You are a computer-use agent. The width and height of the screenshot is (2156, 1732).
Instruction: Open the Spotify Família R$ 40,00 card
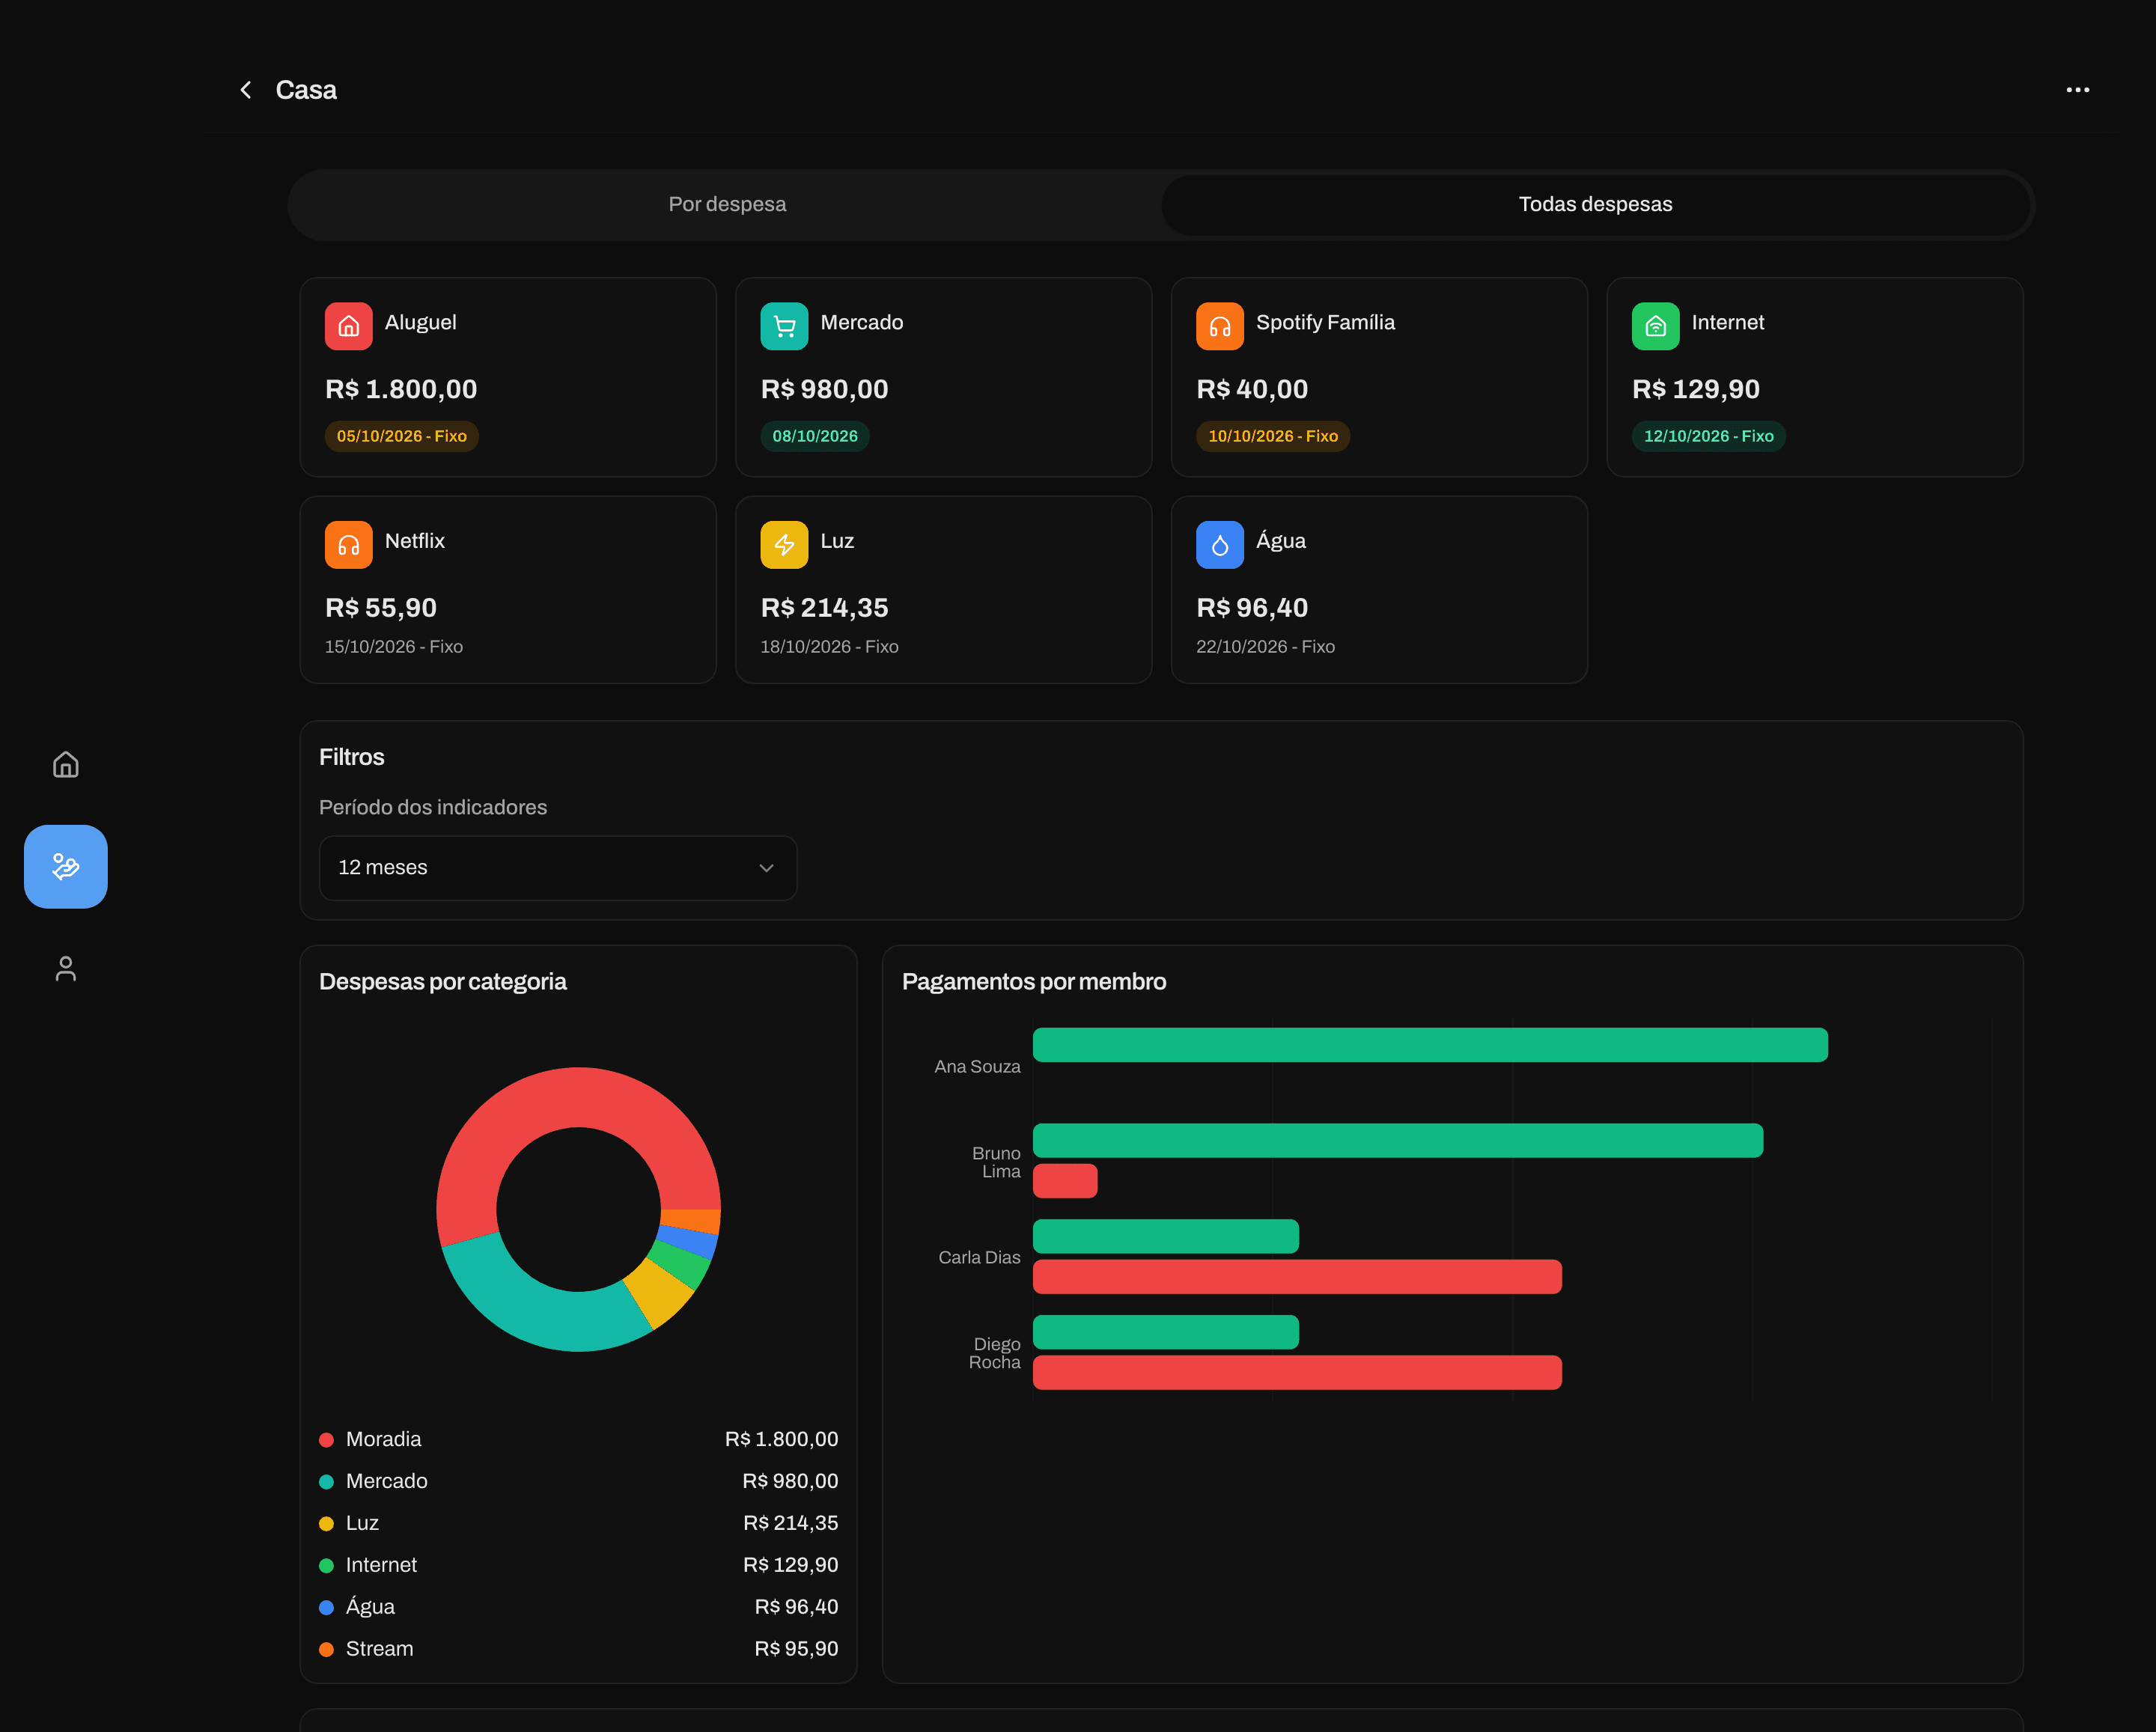[1380, 377]
